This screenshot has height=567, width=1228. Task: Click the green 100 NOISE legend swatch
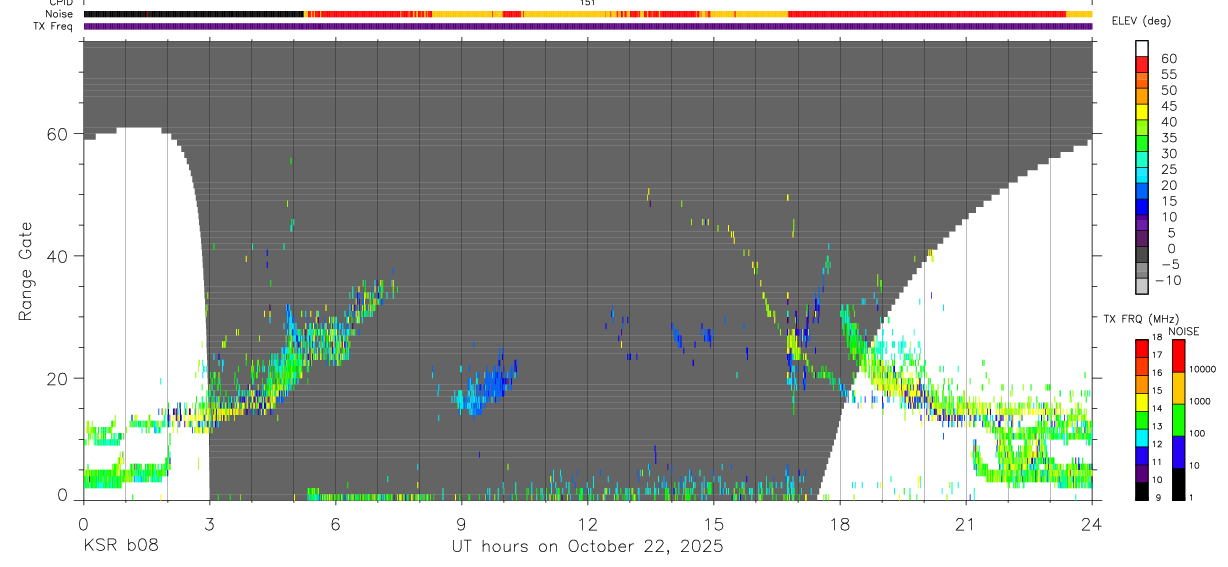1178,419
